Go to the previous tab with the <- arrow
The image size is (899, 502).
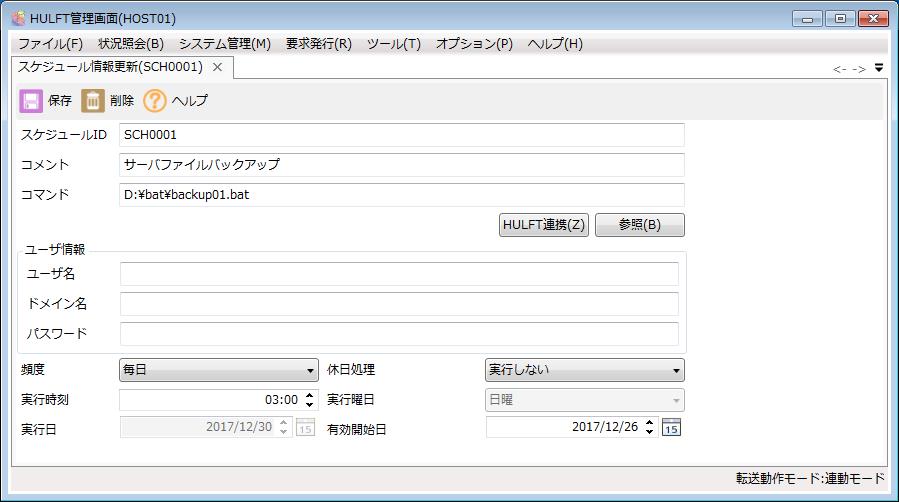840,69
